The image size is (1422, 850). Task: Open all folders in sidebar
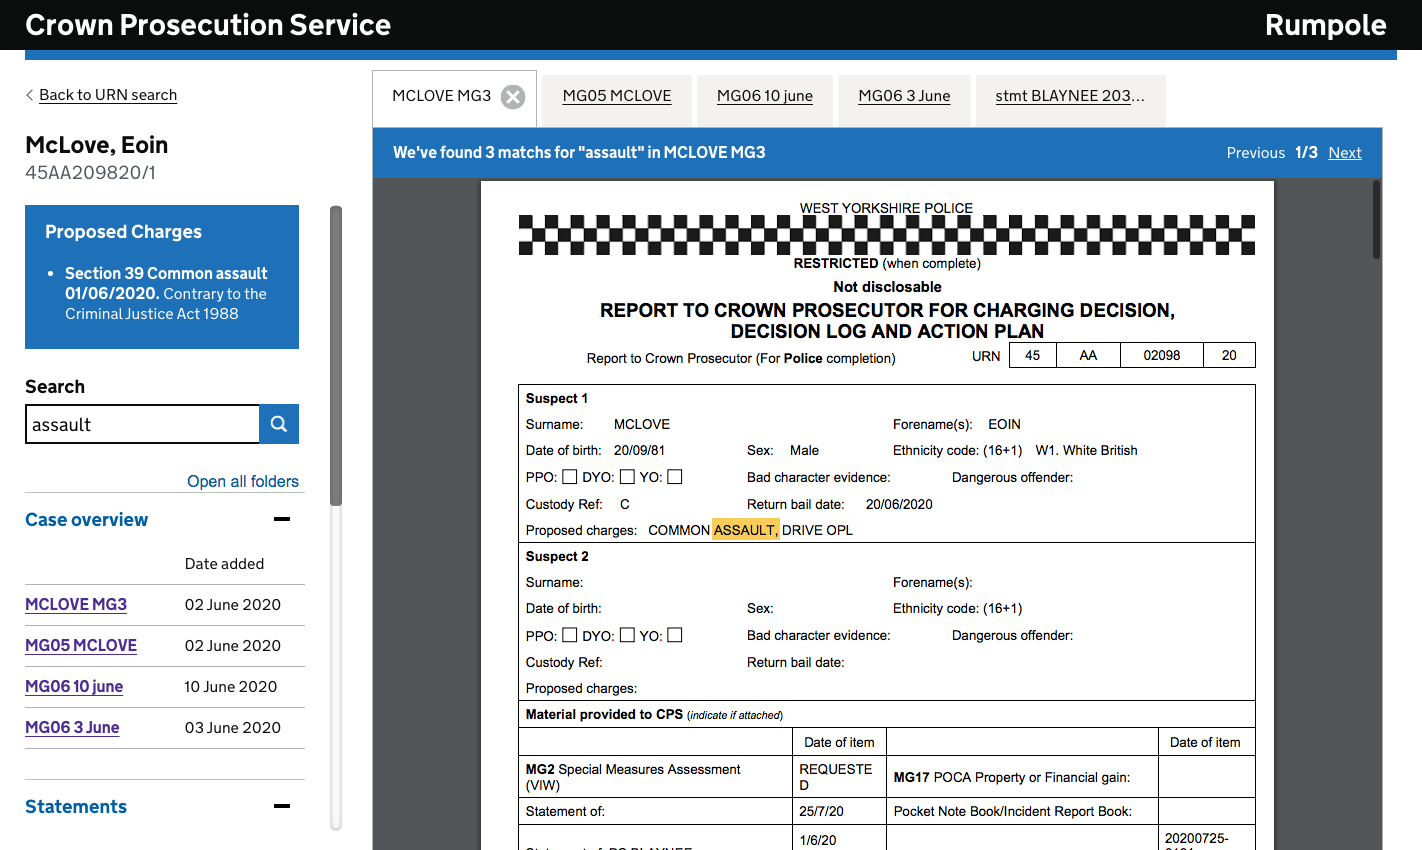click(243, 481)
